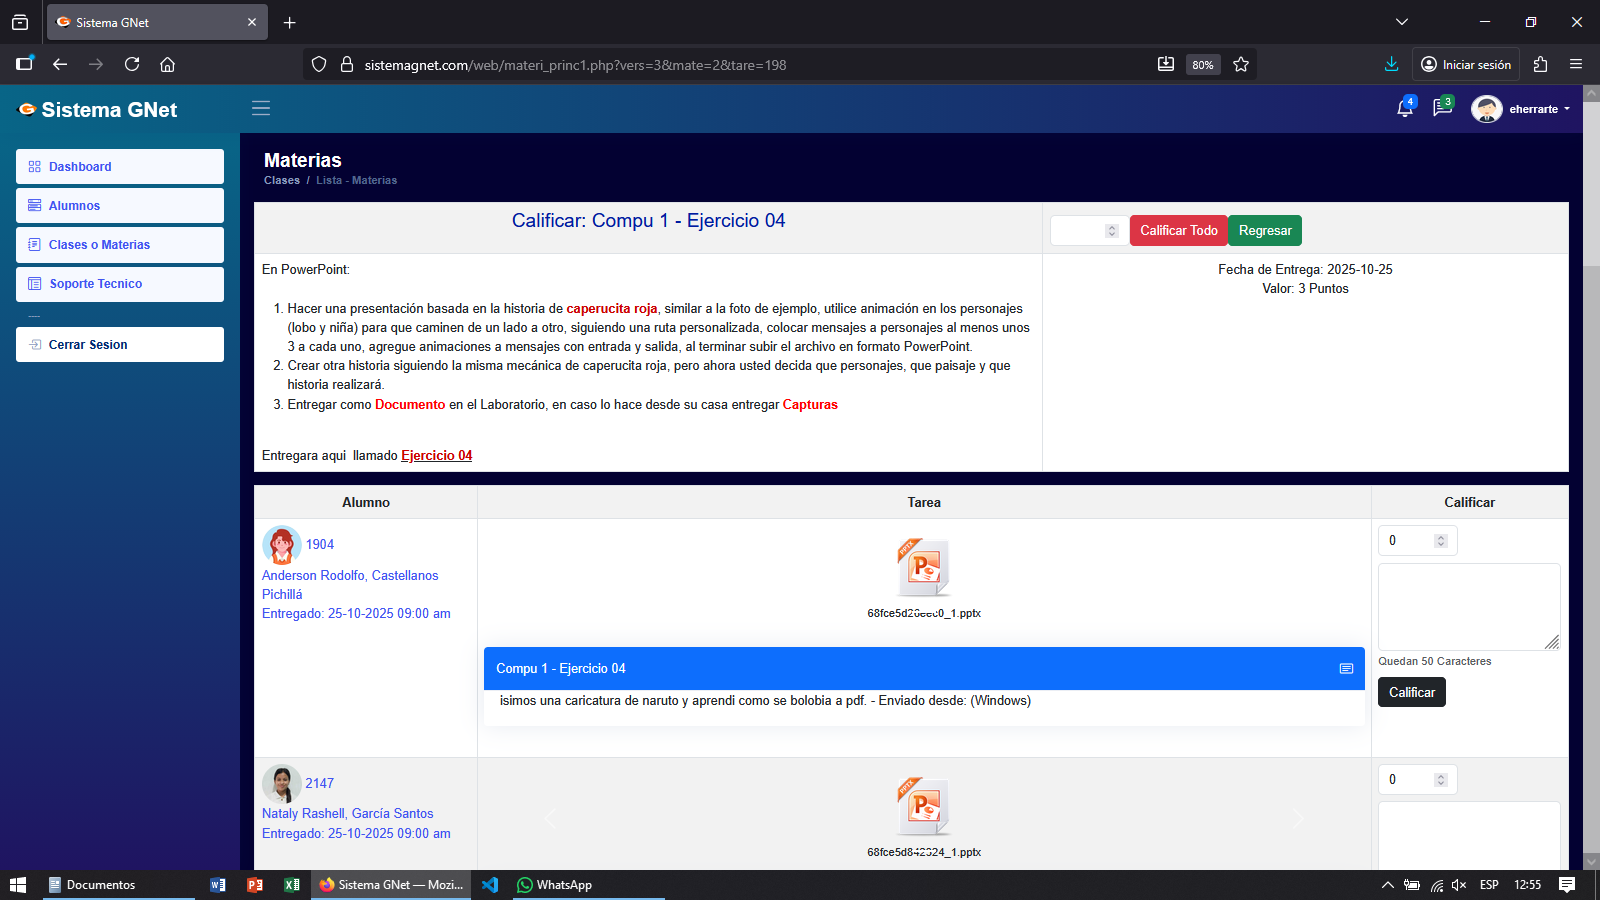Click the Ejercicio 04 red link
This screenshot has width=1600, height=900.
click(436, 456)
